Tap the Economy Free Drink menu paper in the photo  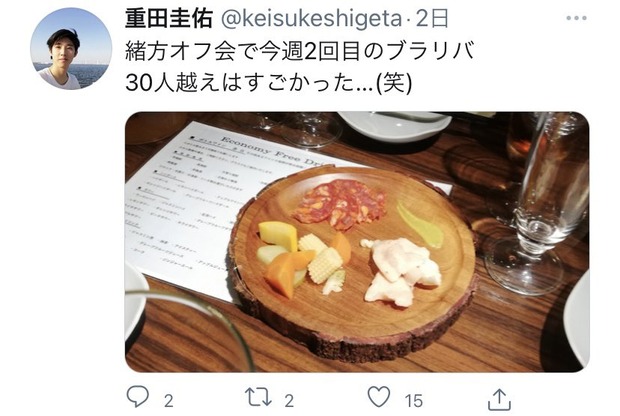pyautogui.click(x=221, y=206)
